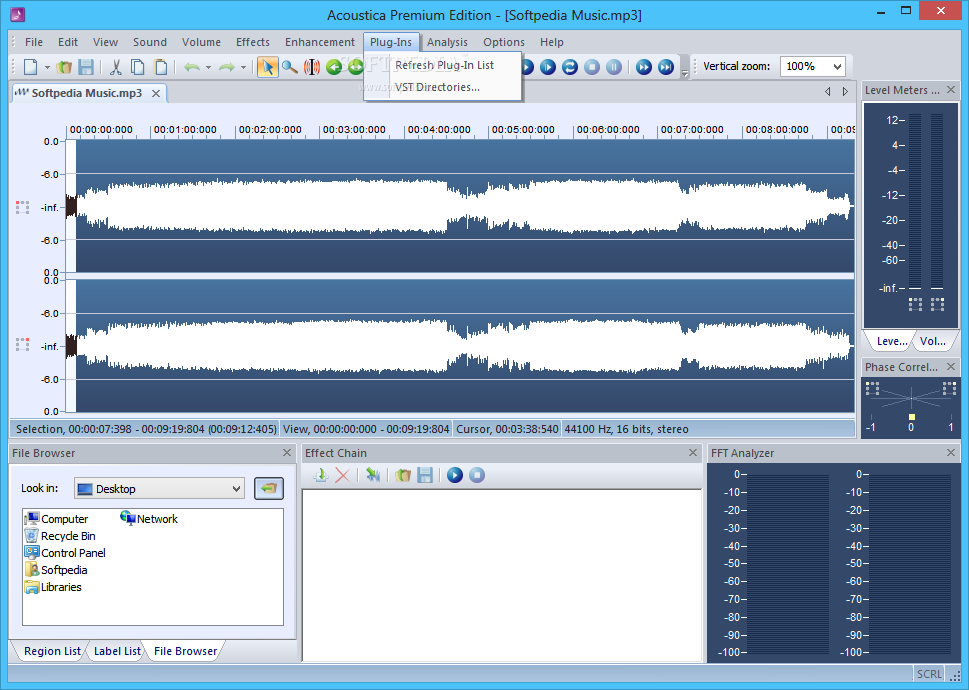Click the Paste clipboard icon

(160, 66)
